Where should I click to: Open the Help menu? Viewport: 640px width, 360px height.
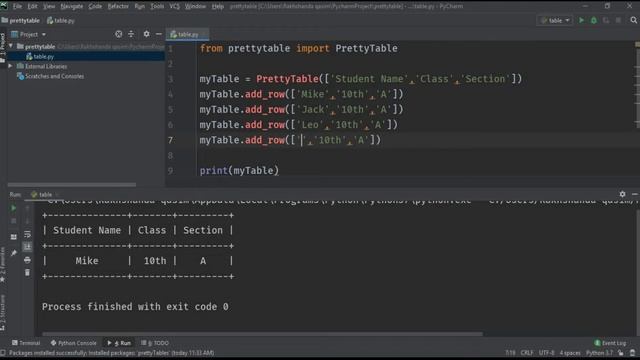(218, 6)
